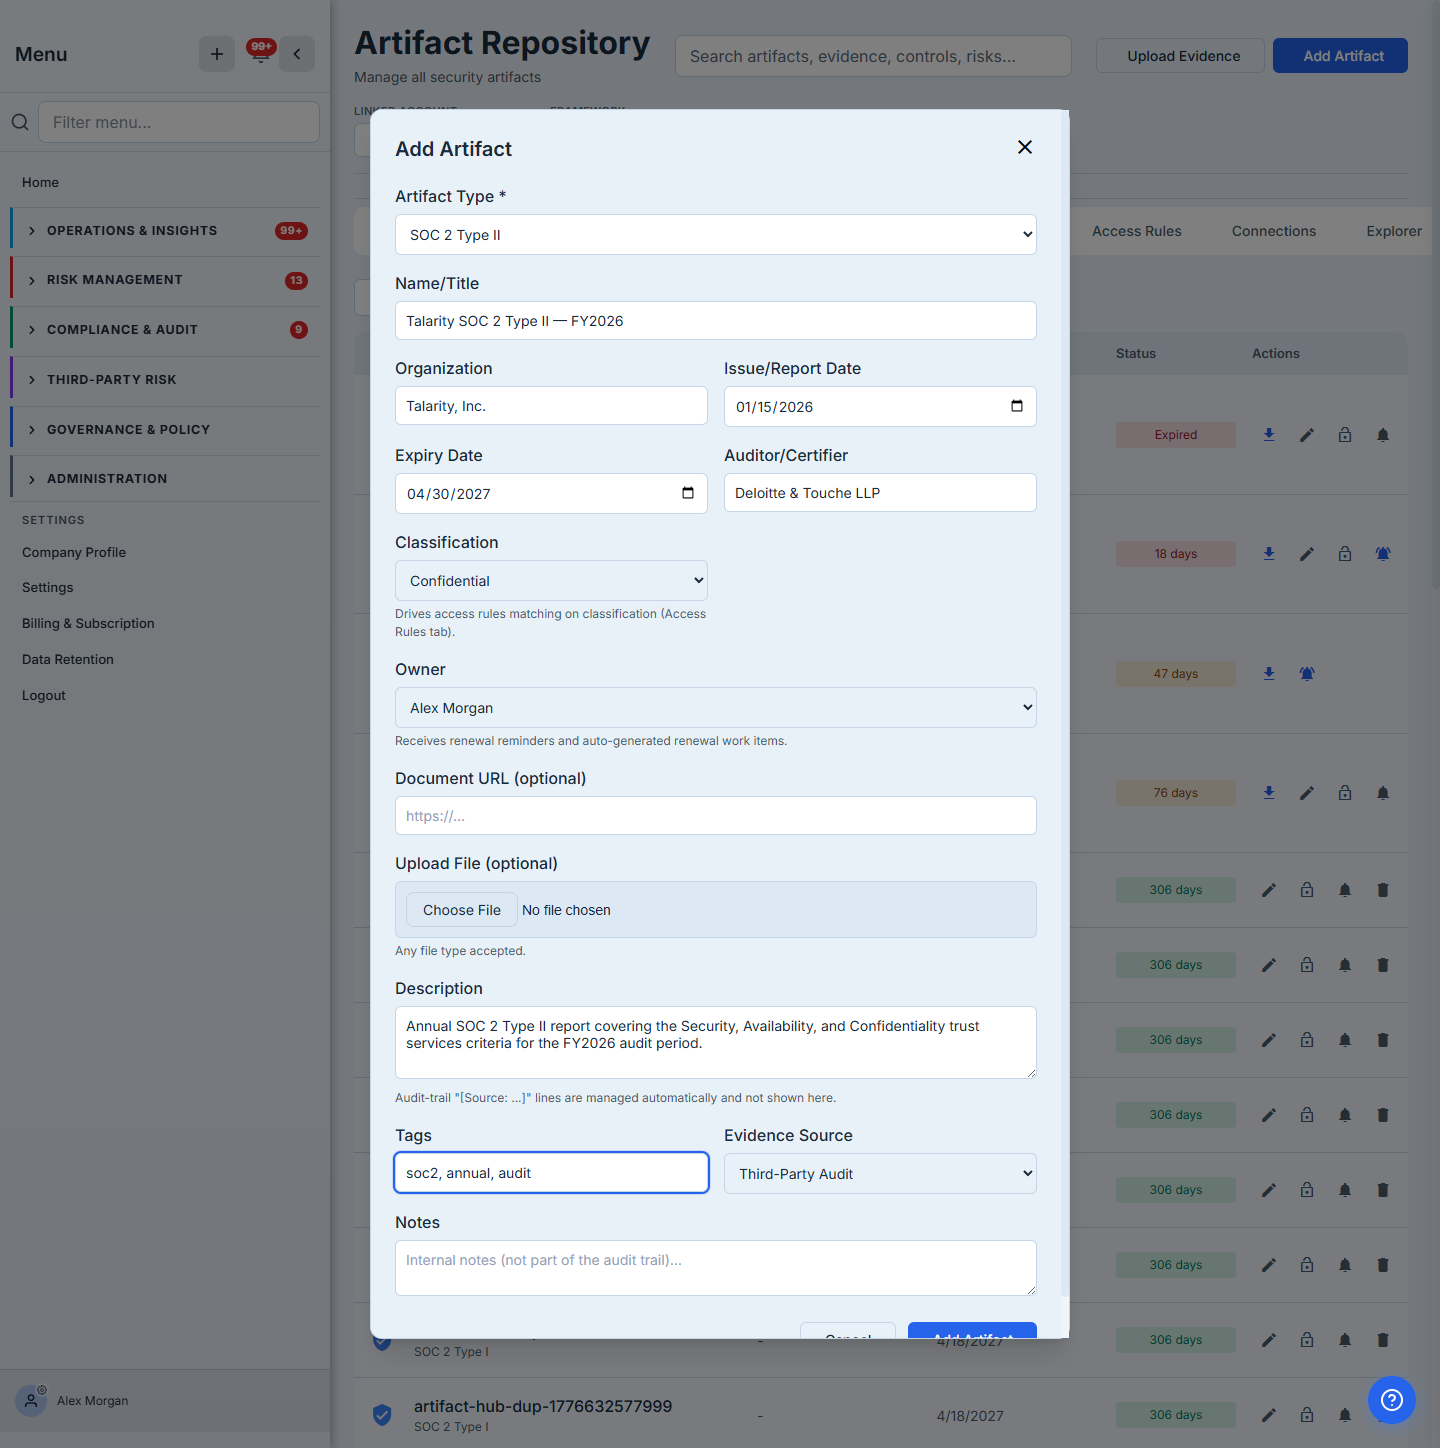The image size is (1440, 1448).
Task: Download the artifact in the 18 days row
Action: 1269,554
